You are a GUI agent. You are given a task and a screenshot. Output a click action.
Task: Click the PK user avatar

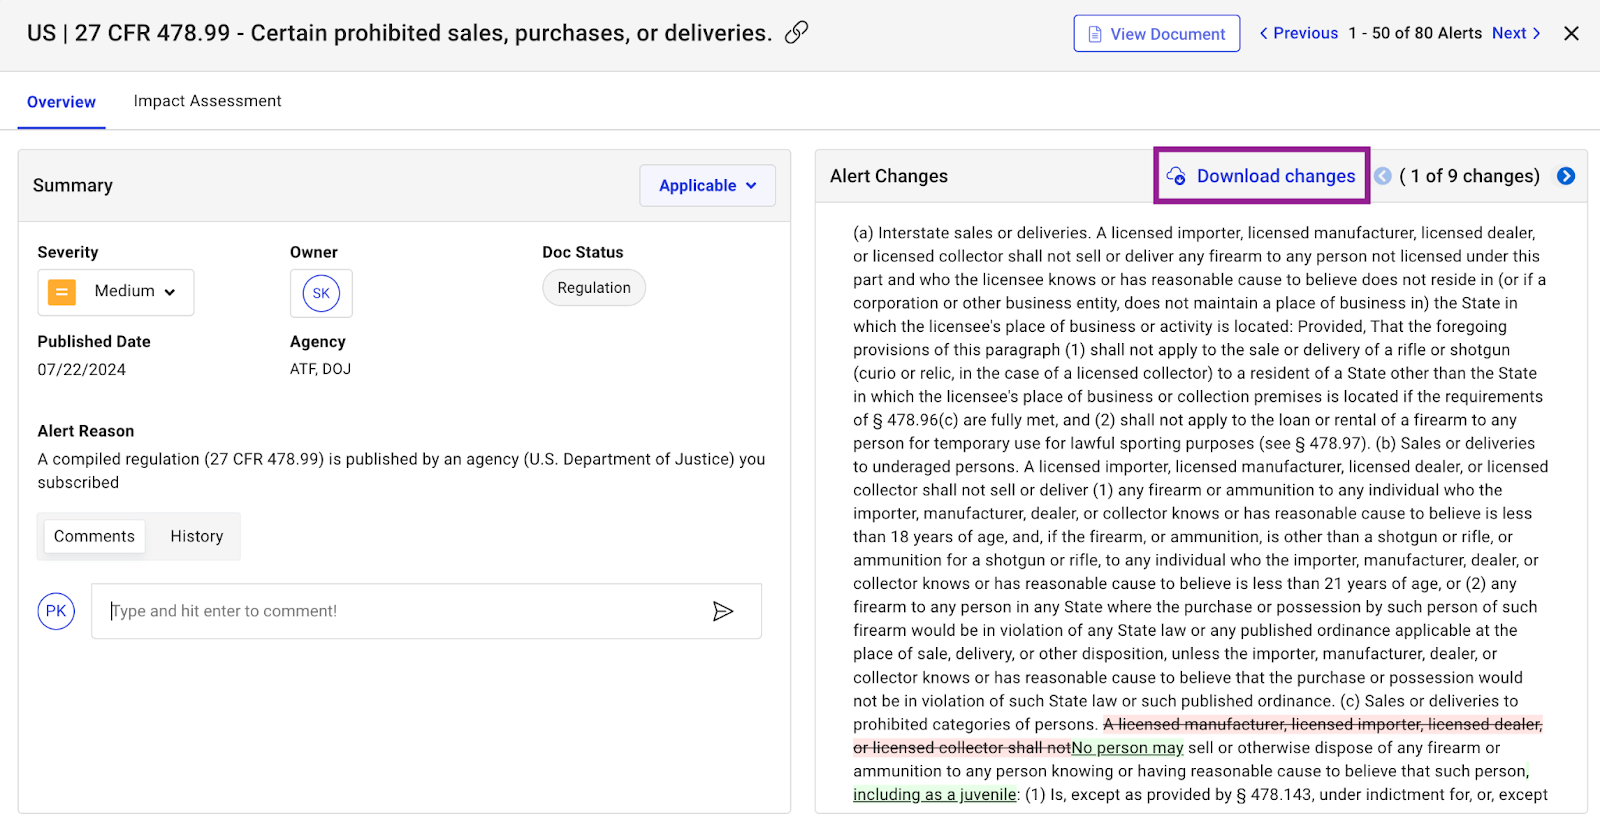point(56,611)
